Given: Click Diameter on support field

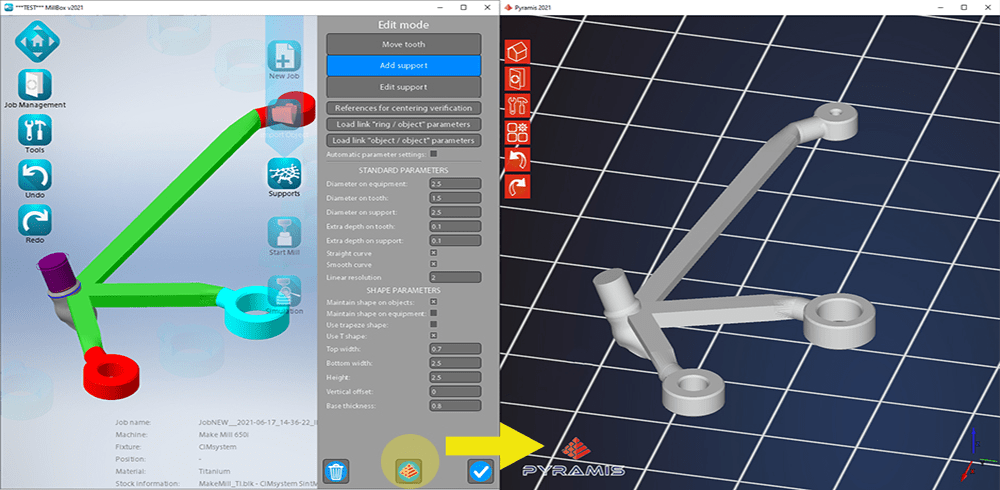Looking at the screenshot, I should [x=455, y=212].
